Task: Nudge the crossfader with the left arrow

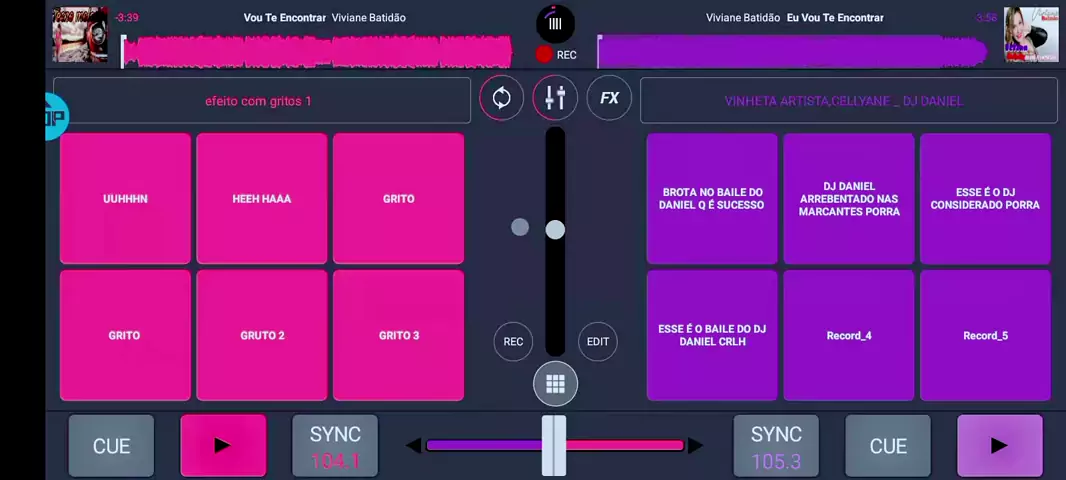Action: (413, 446)
